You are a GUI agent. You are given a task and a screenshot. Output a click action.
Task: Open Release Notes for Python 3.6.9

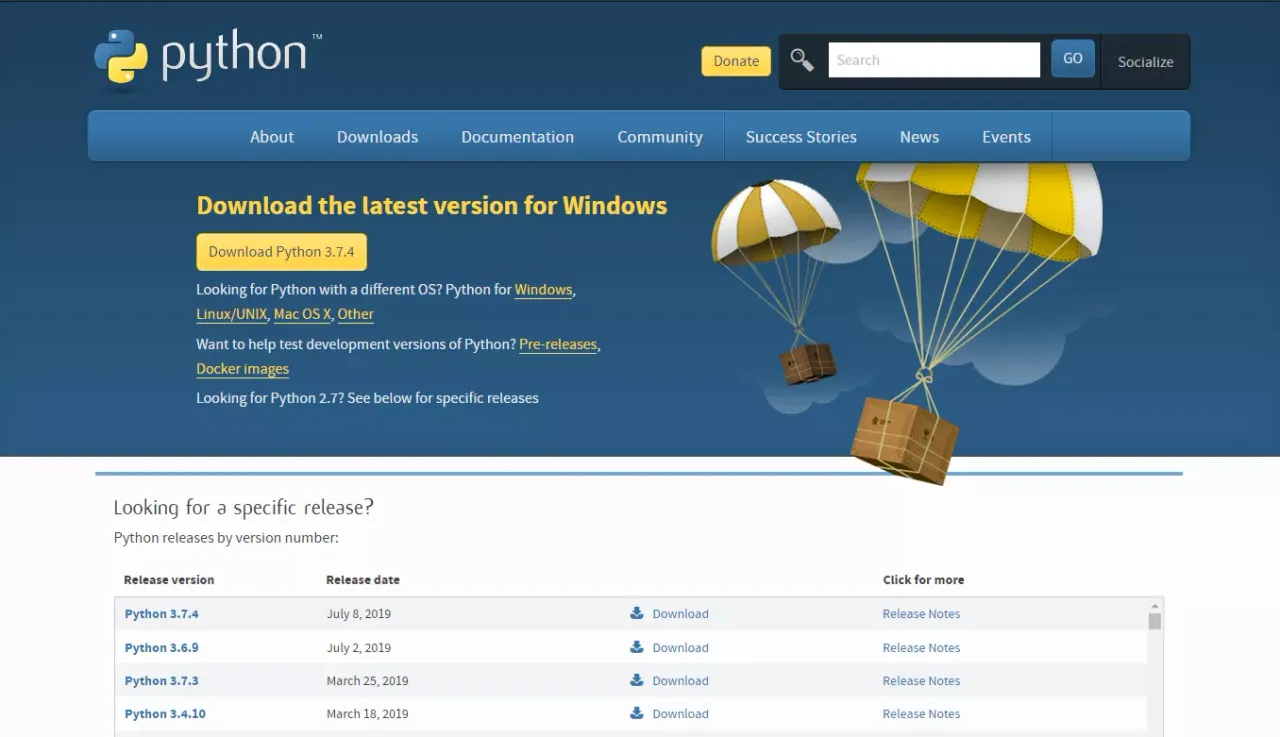(x=921, y=648)
